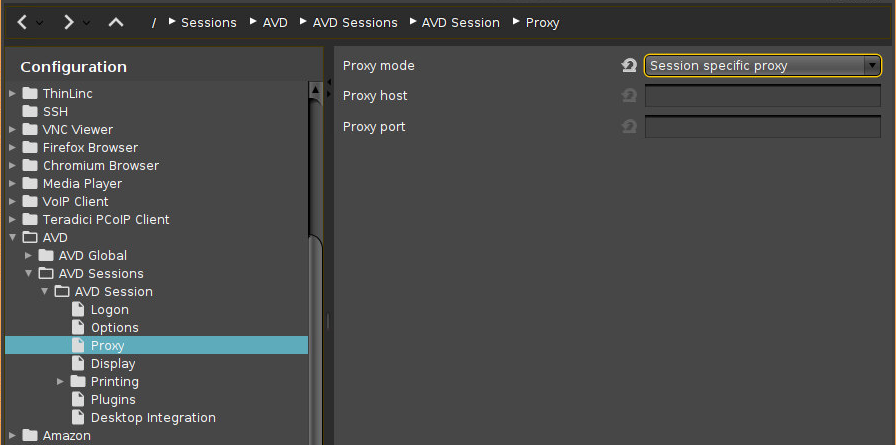
Task: Click Sessions in the breadcrumb path
Action: (208, 22)
